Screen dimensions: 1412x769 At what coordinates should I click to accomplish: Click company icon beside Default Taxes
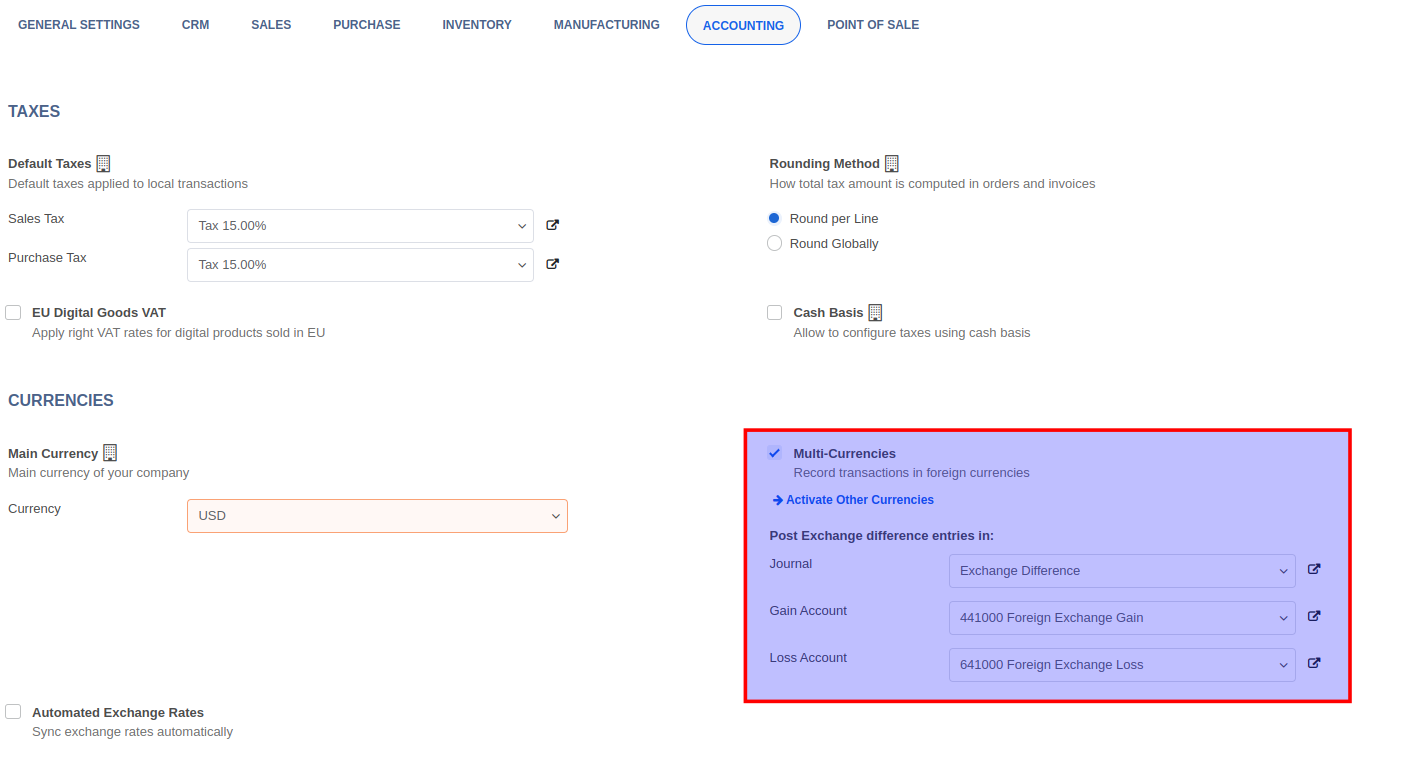pyautogui.click(x=103, y=163)
